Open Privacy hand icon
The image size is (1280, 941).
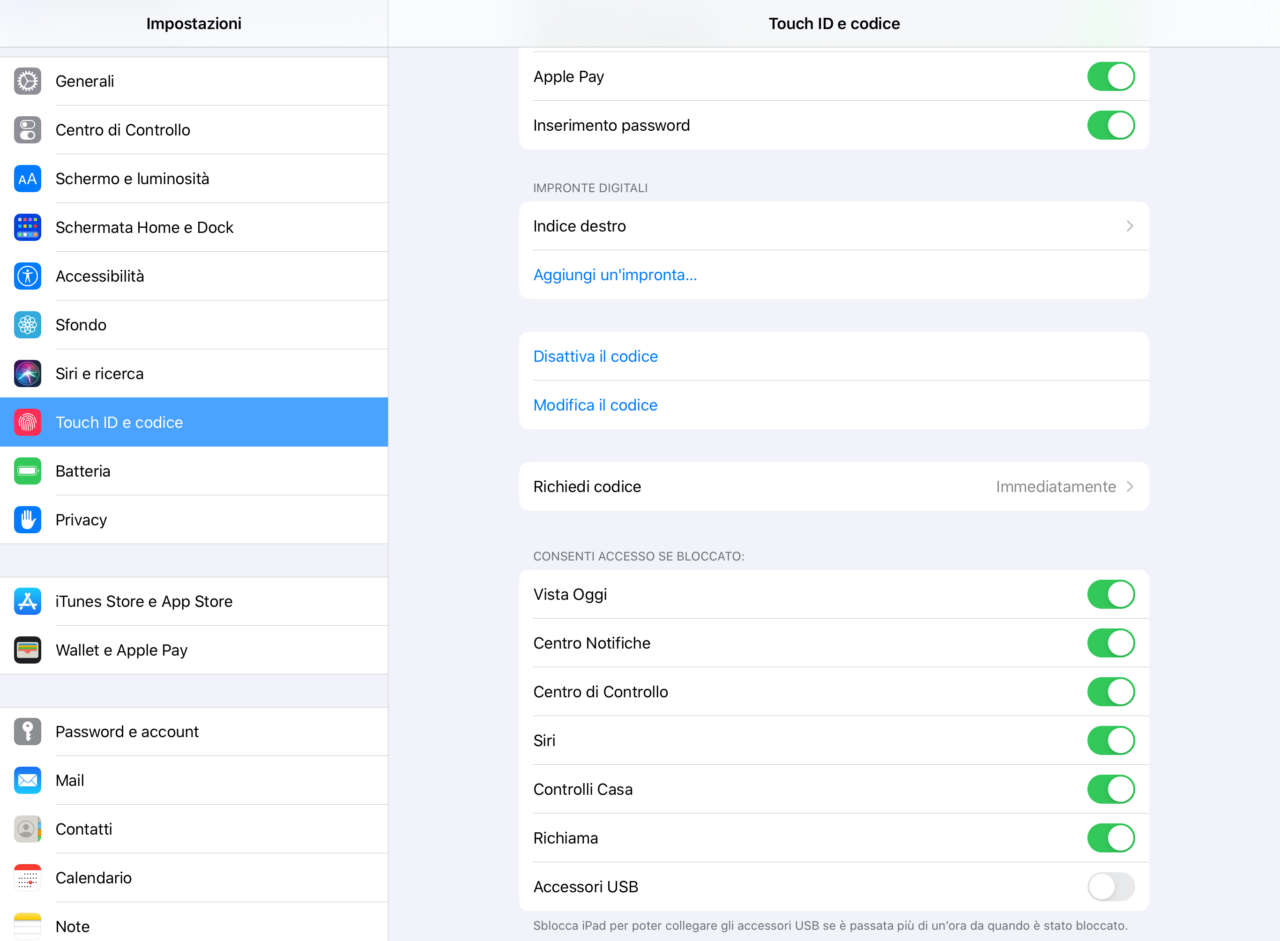[28, 520]
